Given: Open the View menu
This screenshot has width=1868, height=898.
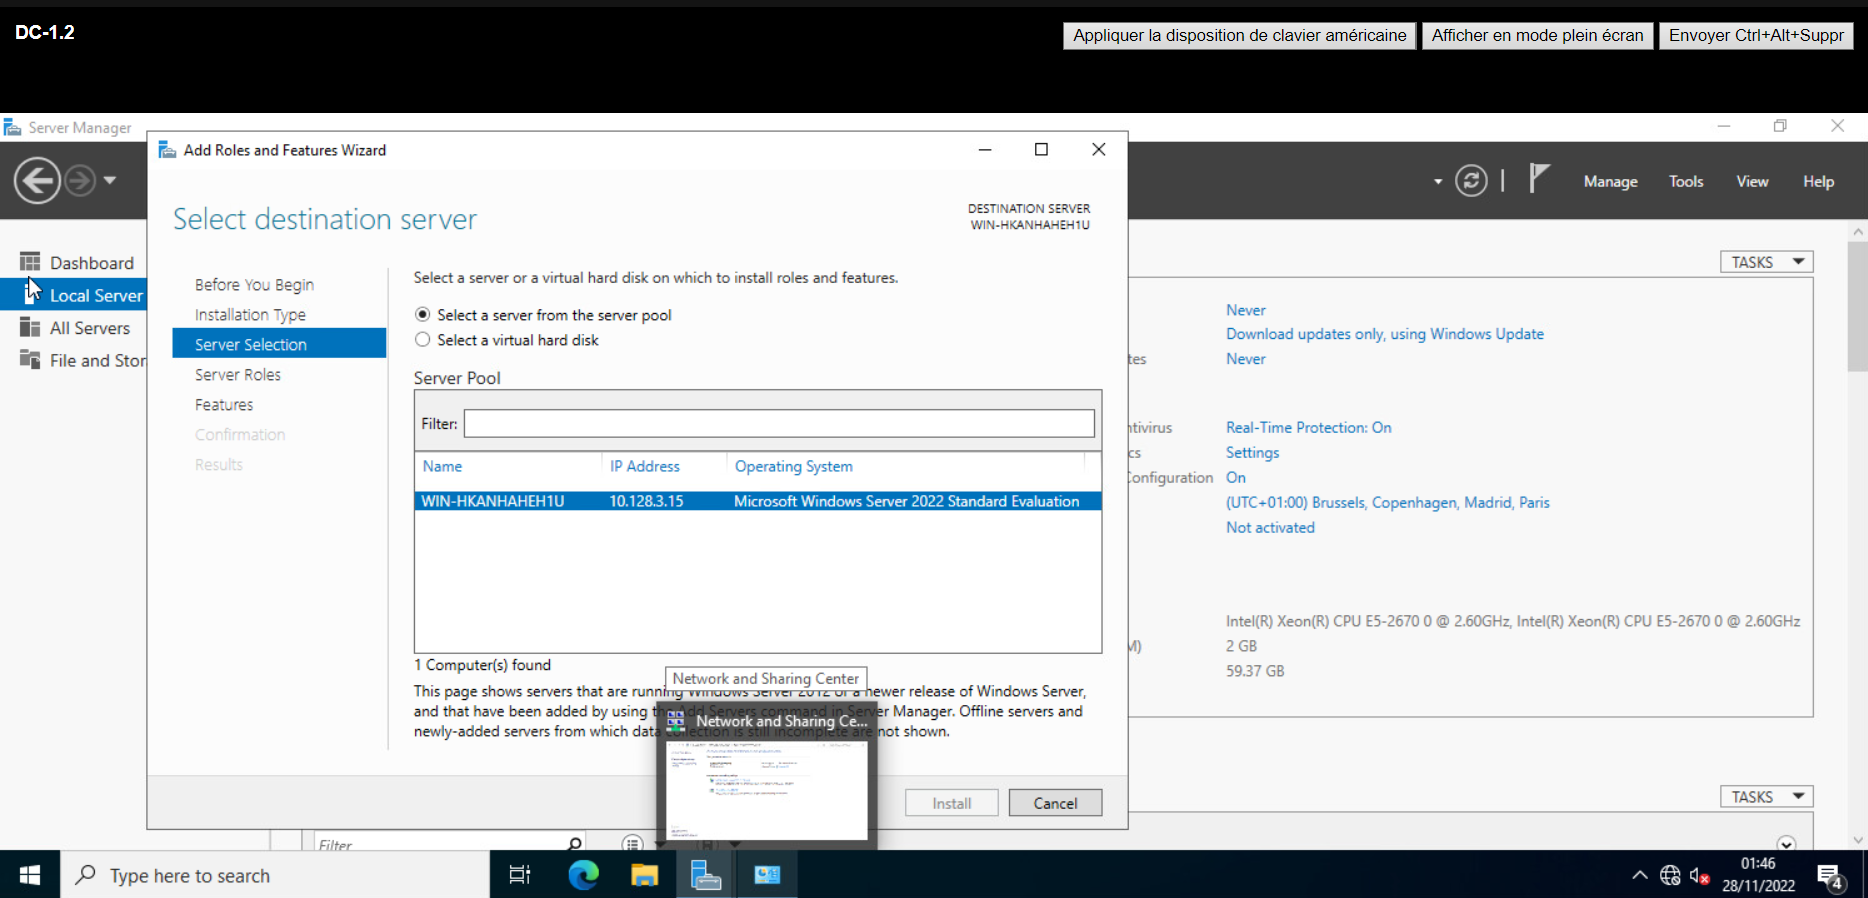Looking at the screenshot, I should (x=1752, y=181).
